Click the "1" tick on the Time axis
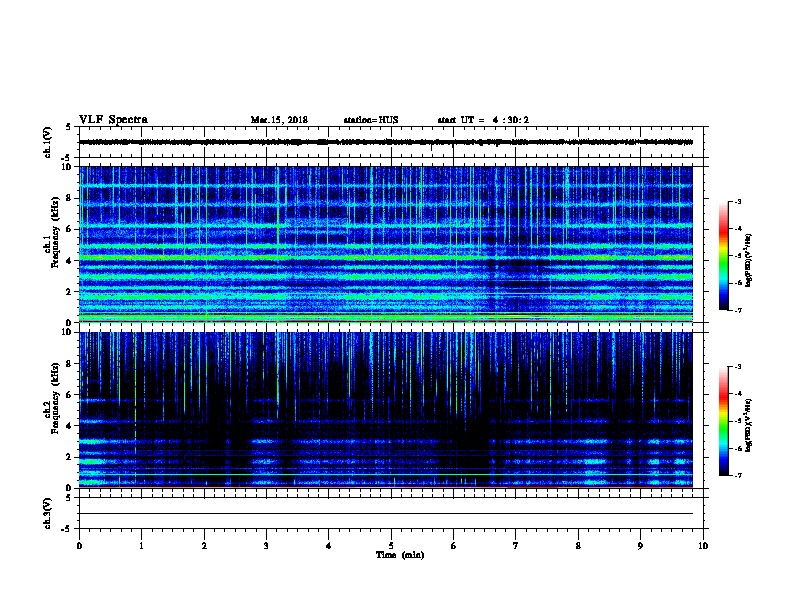 [141, 545]
